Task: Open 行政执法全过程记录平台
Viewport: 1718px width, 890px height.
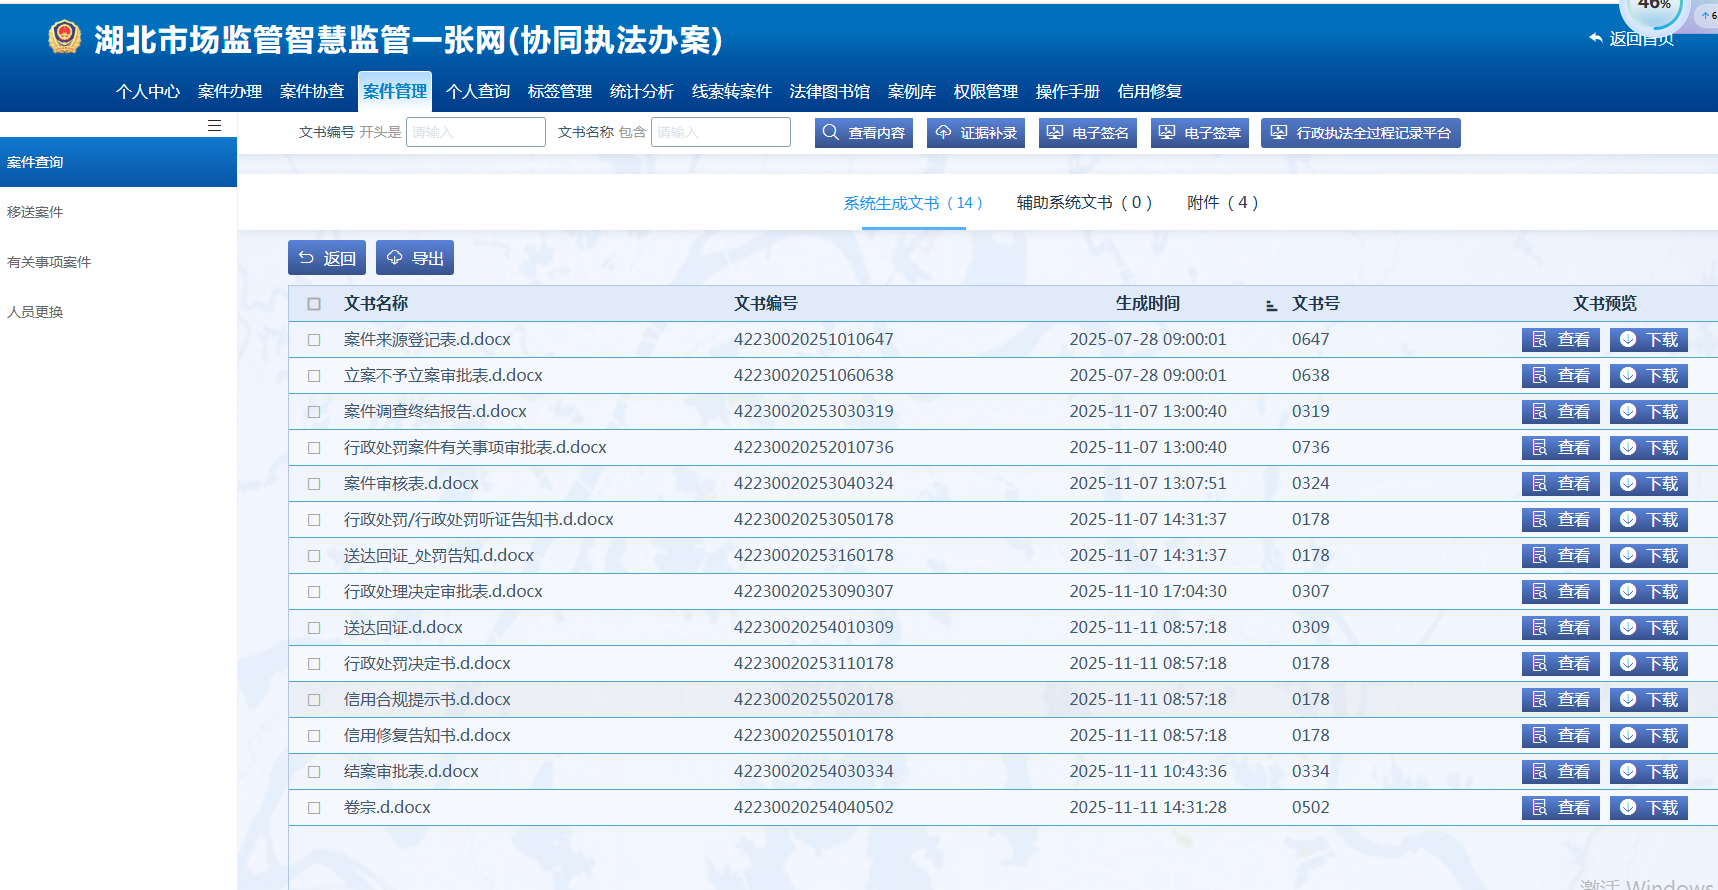Action: tap(1360, 133)
